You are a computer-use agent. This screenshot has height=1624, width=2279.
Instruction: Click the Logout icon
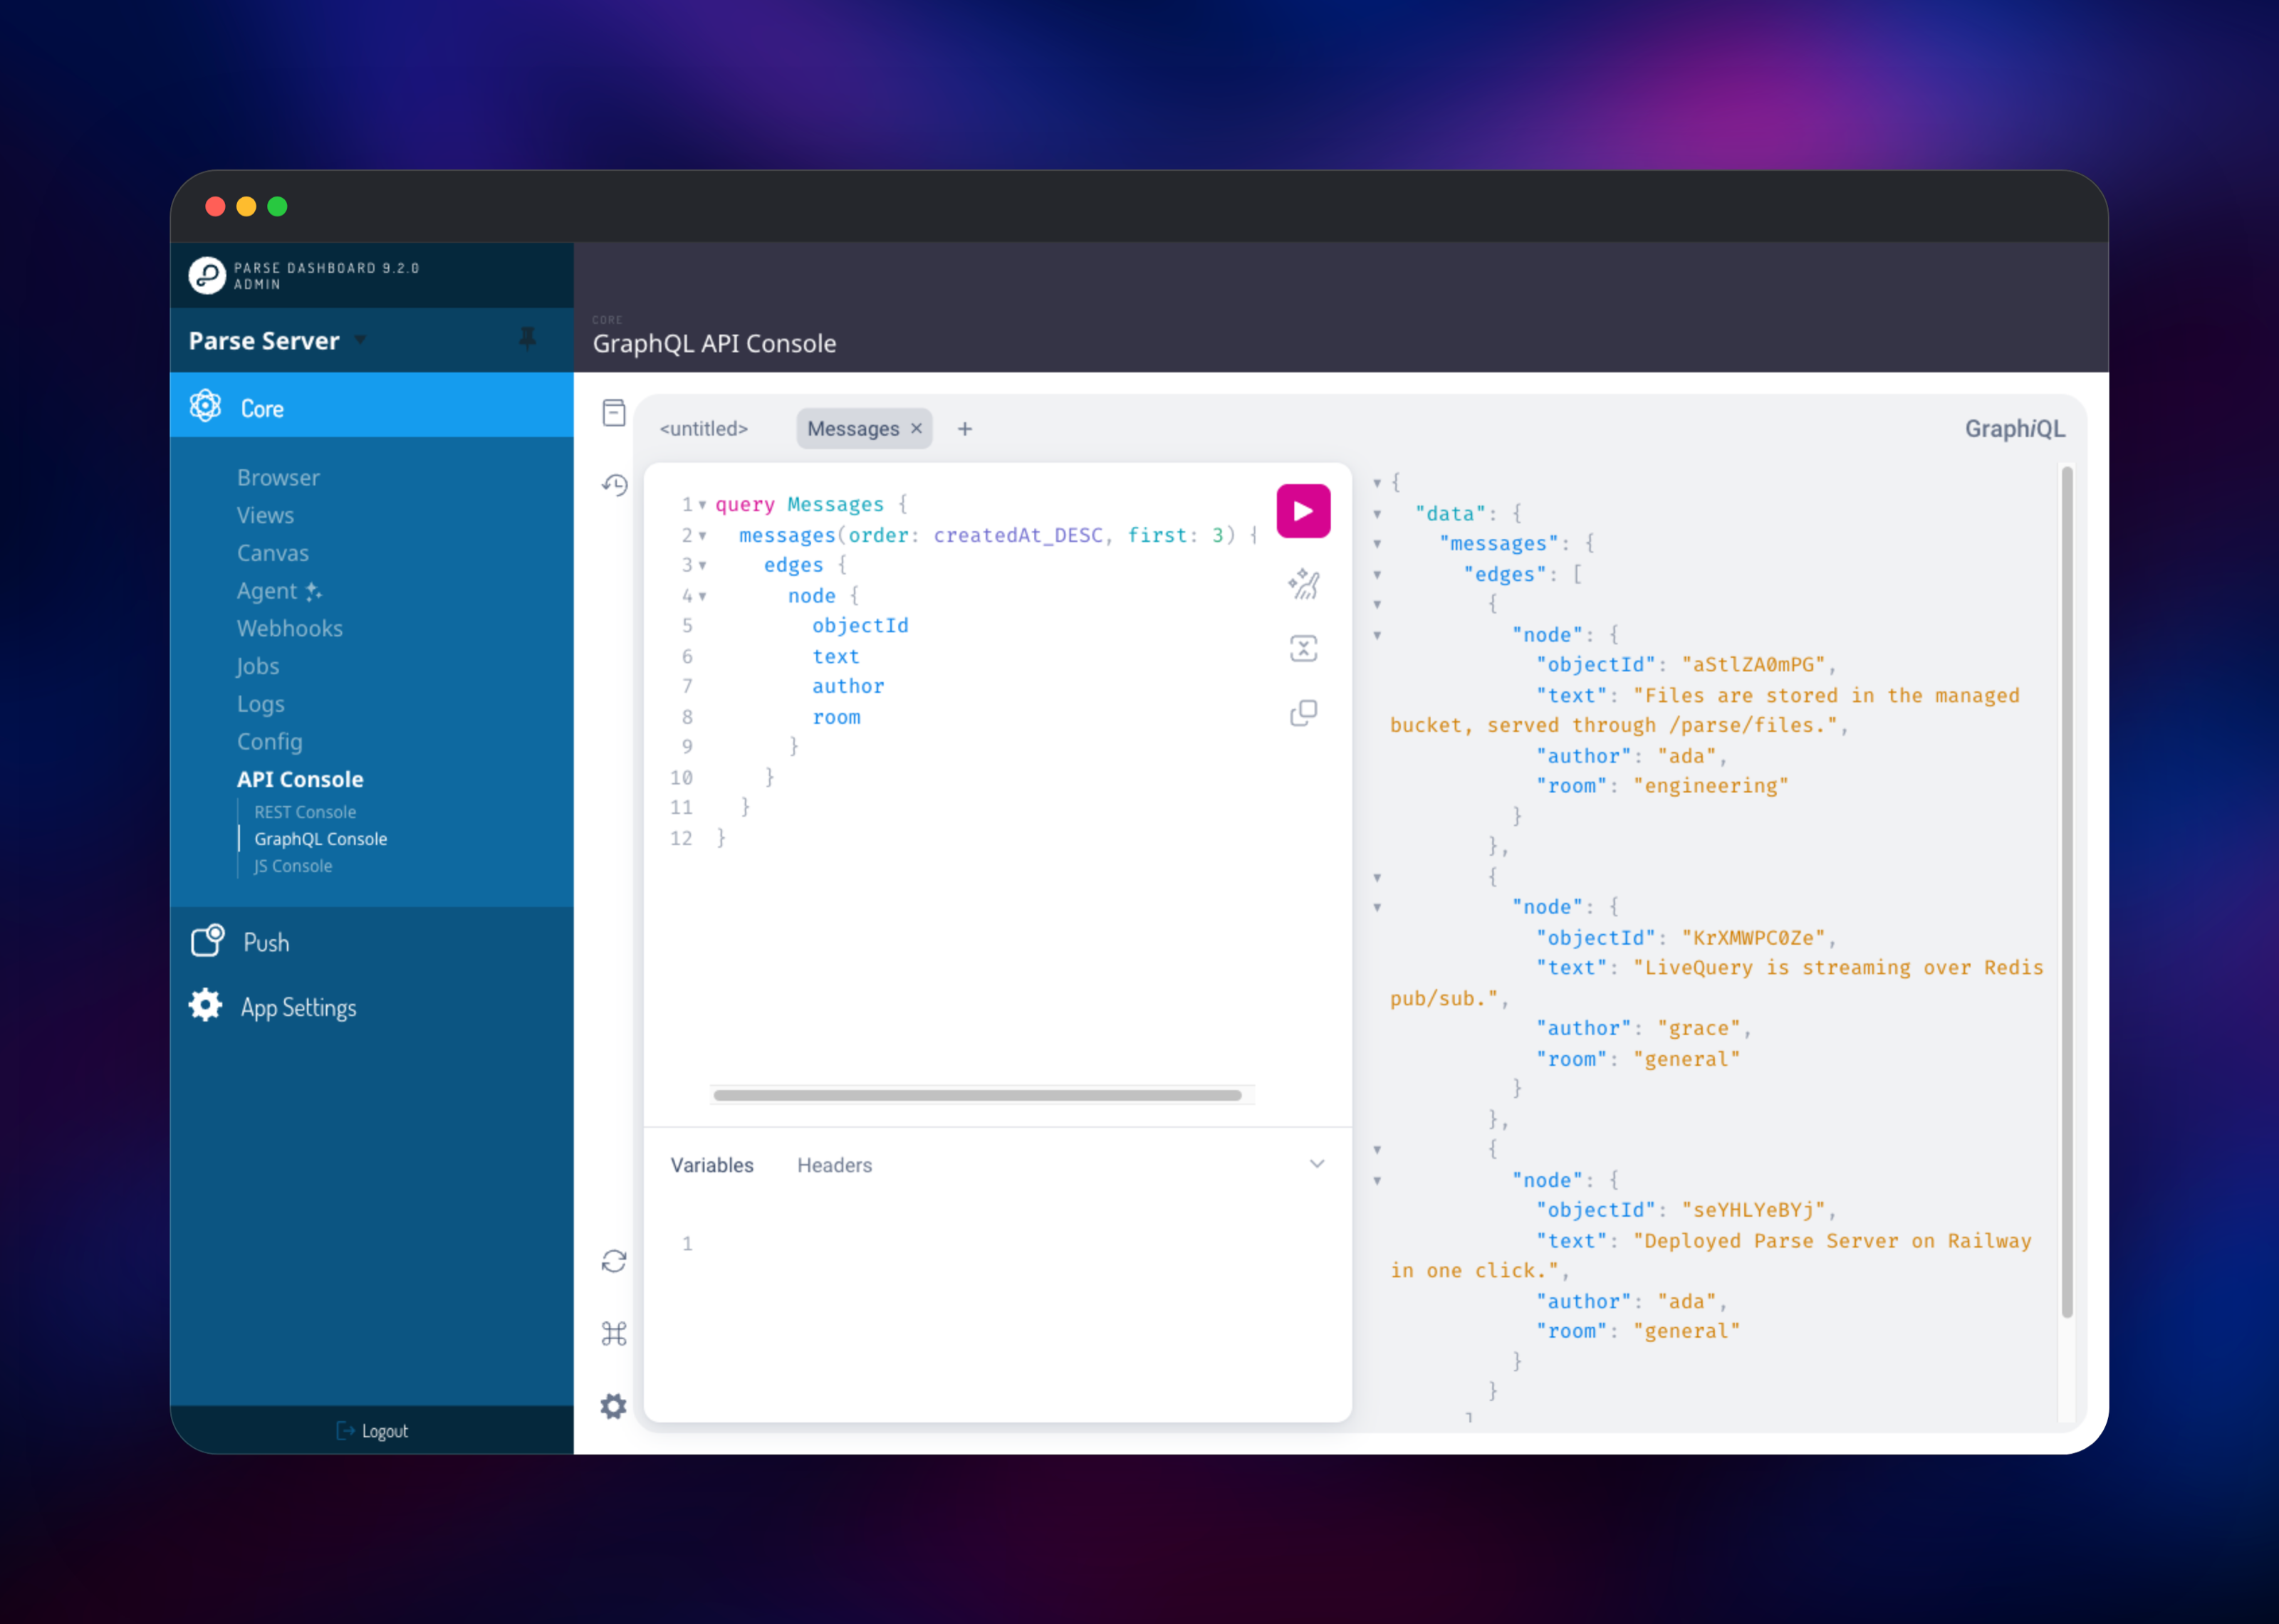click(345, 1430)
